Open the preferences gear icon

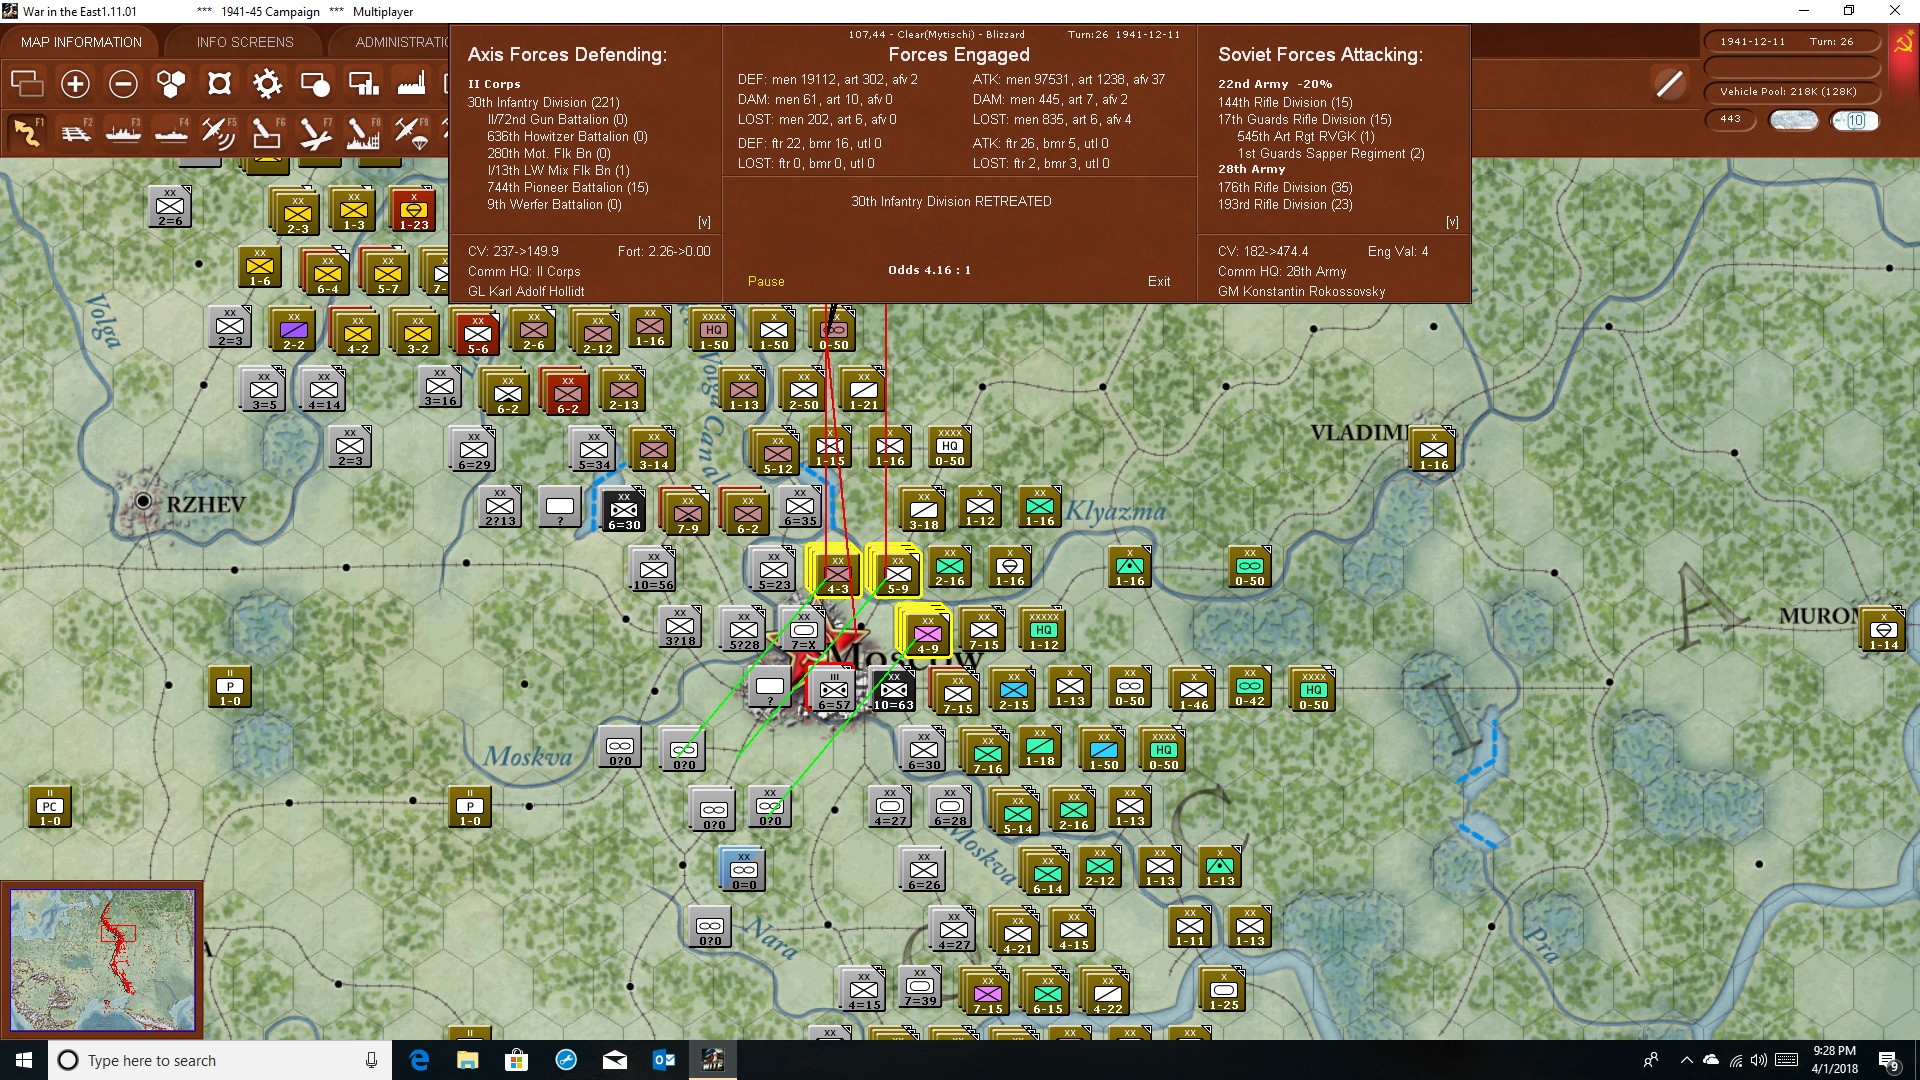coord(267,84)
